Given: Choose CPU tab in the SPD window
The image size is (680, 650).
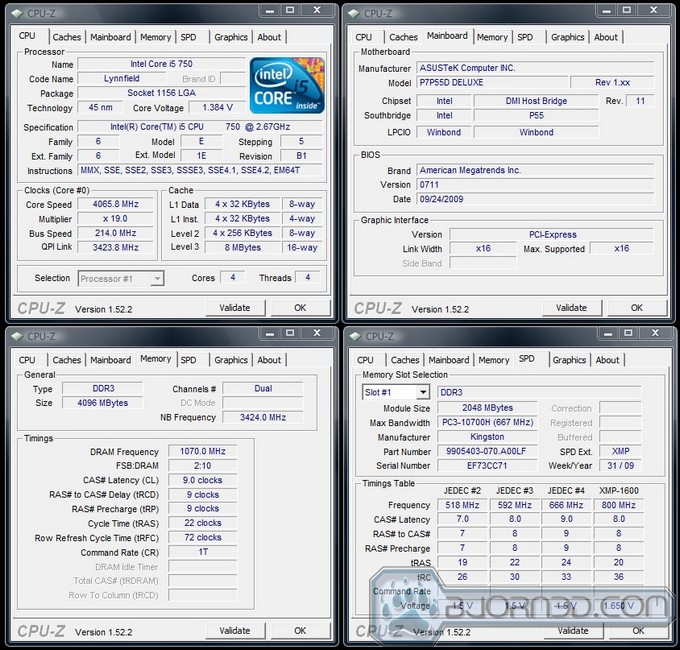Looking at the screenshot, I should 365,360.
